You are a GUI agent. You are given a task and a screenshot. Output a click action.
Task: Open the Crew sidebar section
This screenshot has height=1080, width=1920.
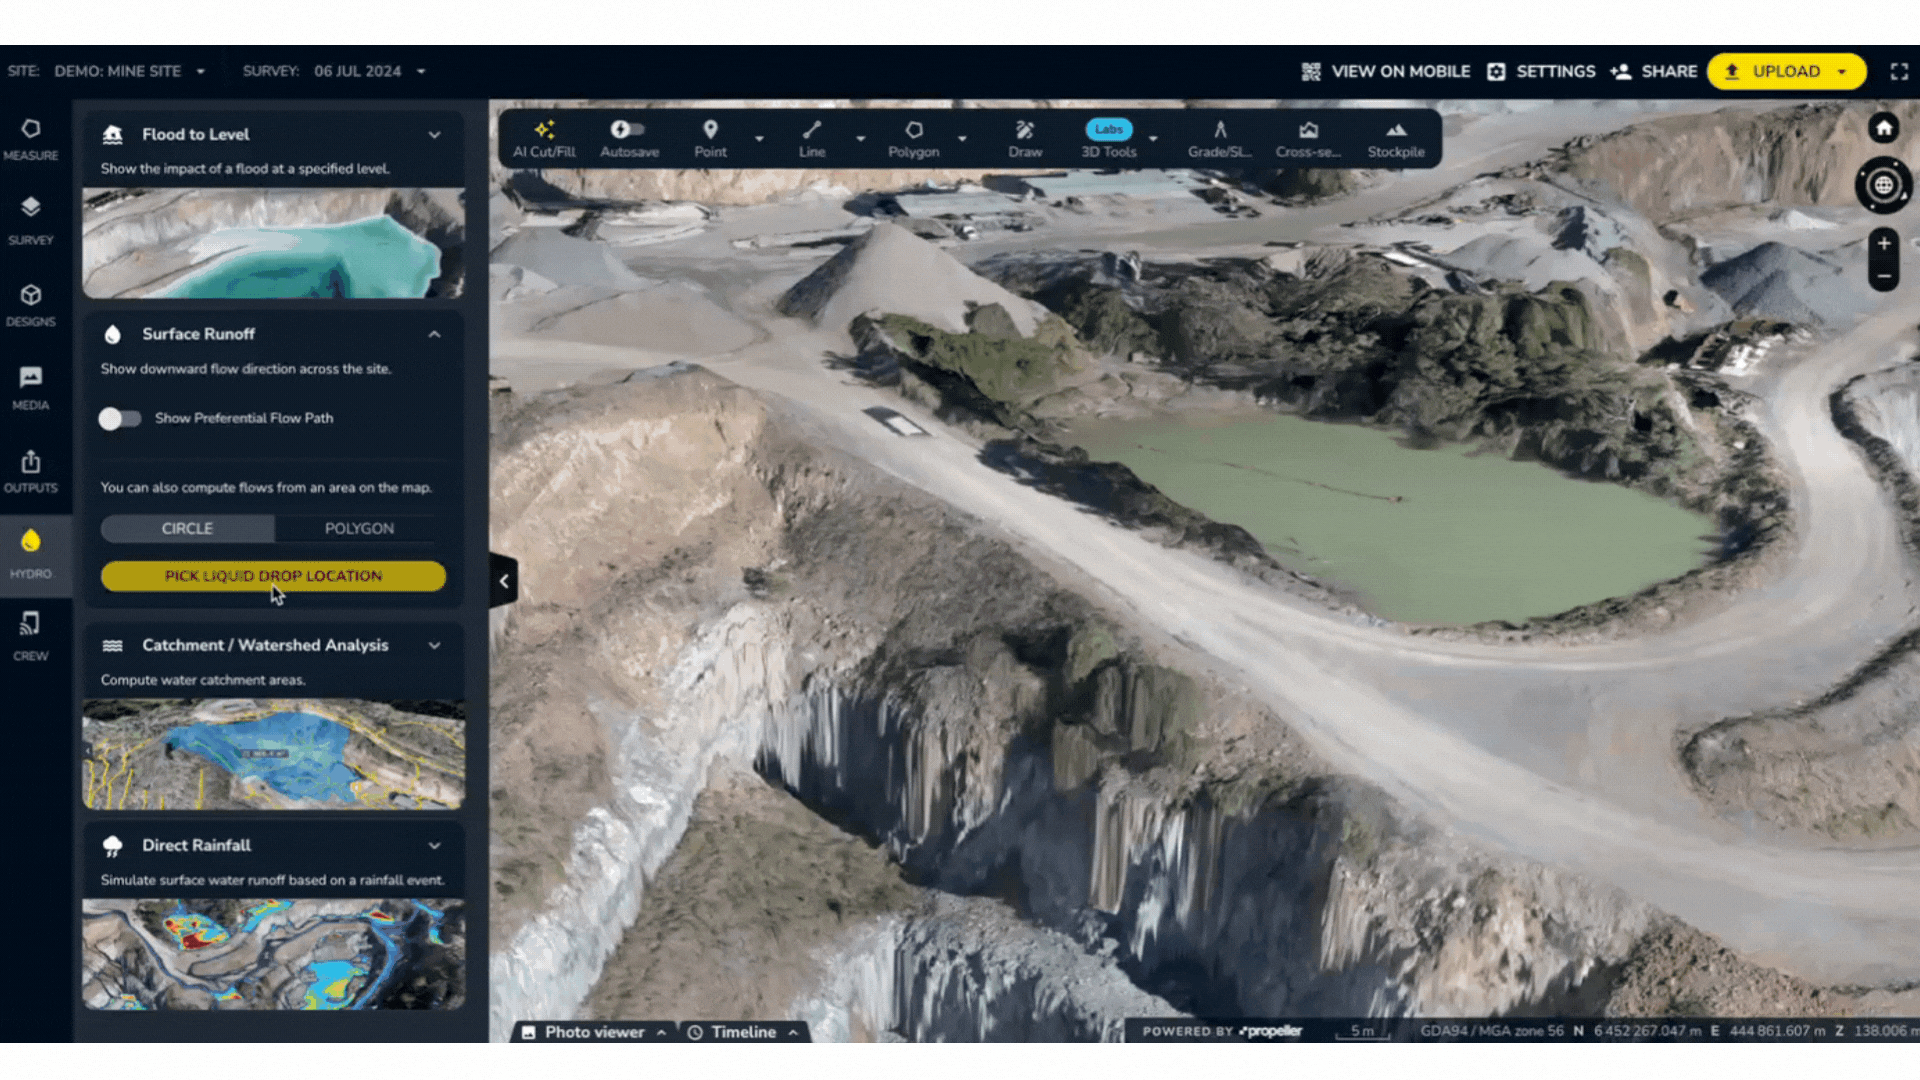(31, 637)
